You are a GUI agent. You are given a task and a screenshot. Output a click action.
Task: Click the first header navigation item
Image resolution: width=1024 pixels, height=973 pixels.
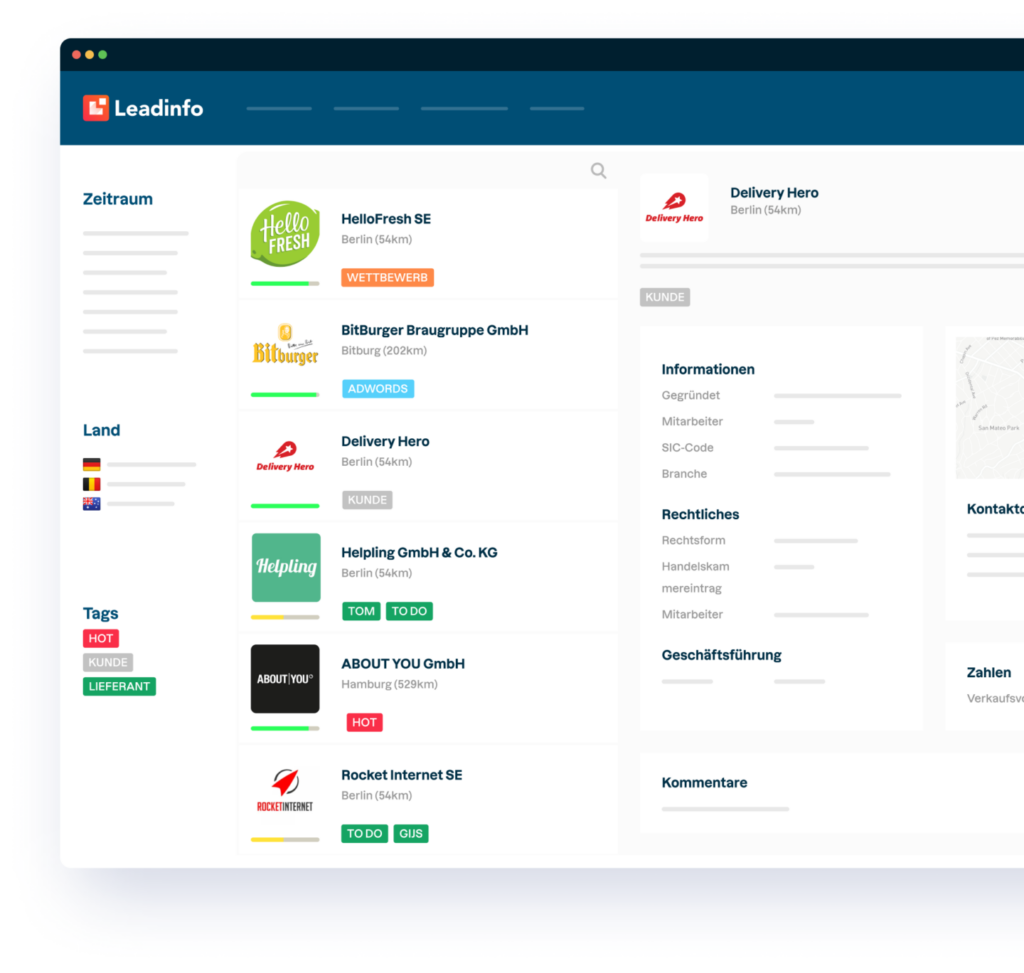point(279,109)
